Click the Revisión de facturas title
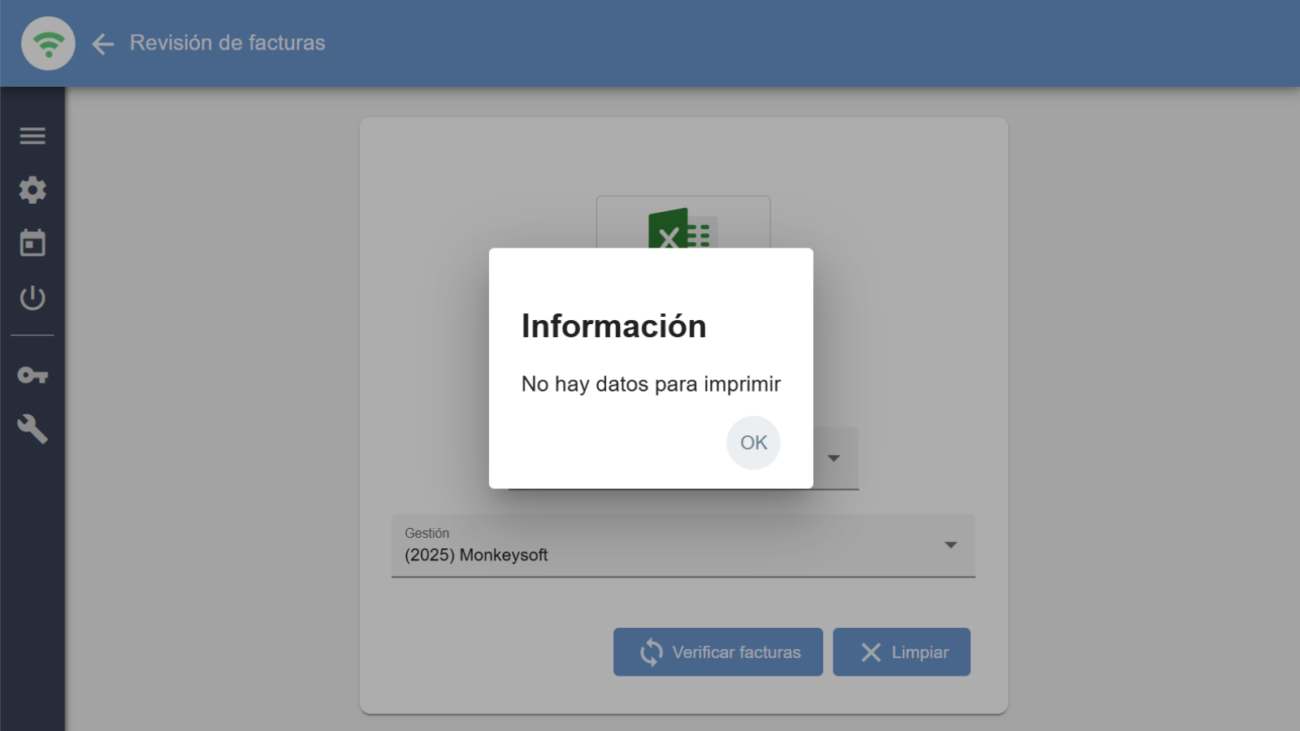 click(227, 43)
